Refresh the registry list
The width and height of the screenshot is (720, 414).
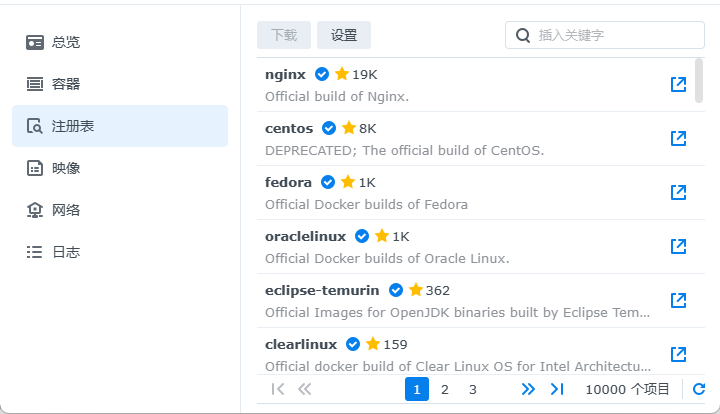(x=699, y=389)
